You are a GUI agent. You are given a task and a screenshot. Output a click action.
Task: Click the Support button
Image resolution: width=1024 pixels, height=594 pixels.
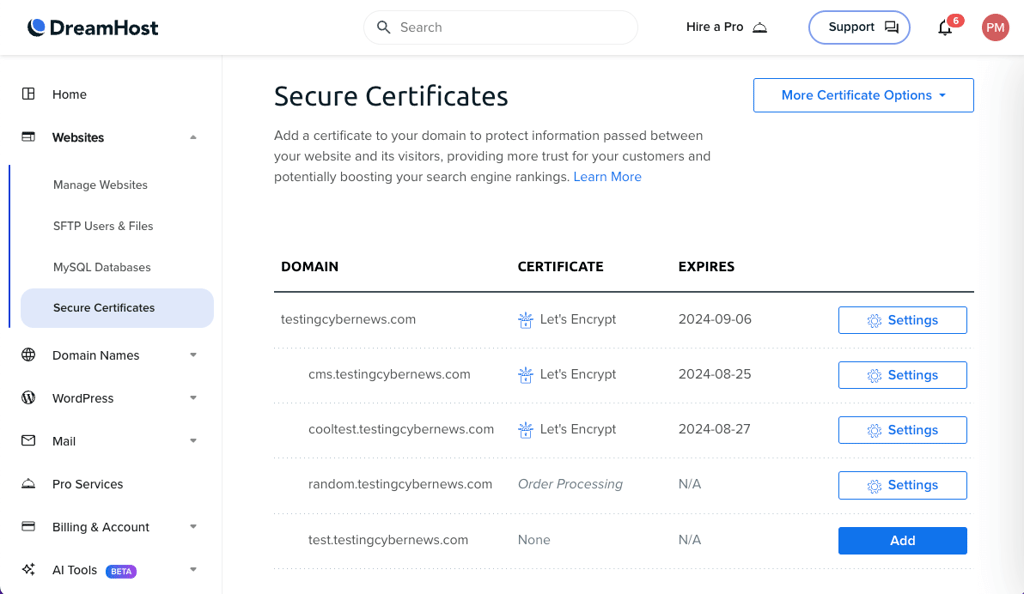[859, 27]
